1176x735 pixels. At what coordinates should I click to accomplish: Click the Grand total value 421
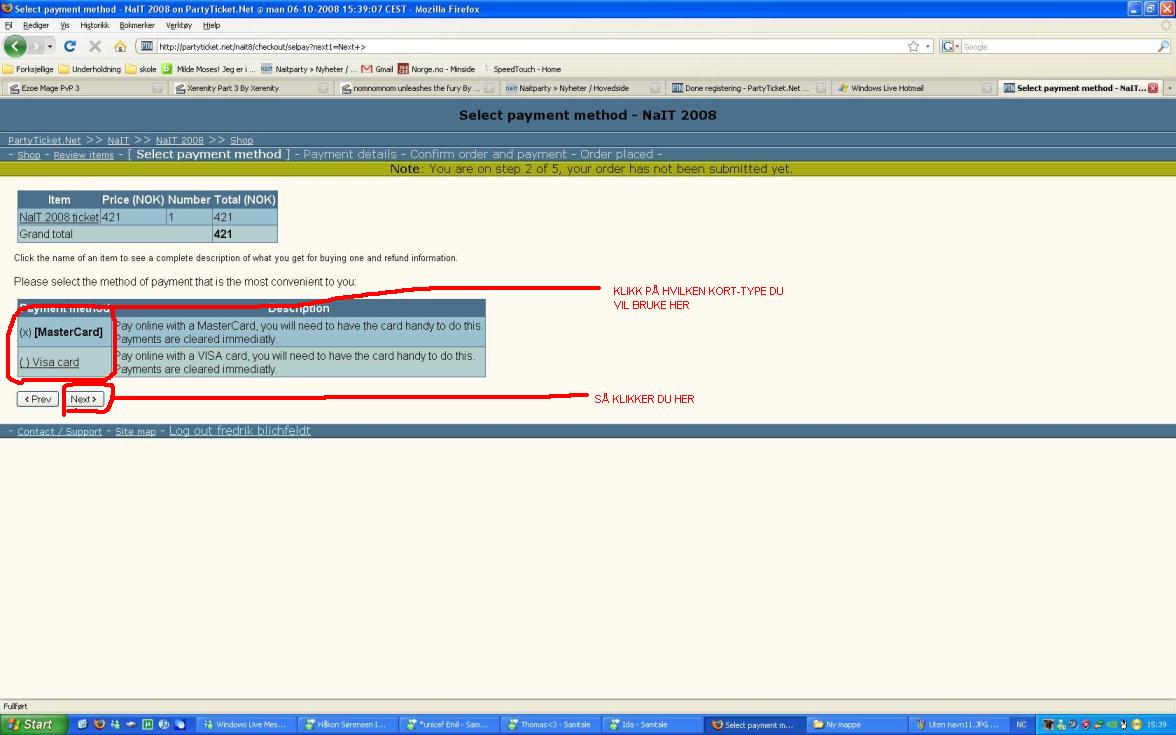click(x=223, y=234)
